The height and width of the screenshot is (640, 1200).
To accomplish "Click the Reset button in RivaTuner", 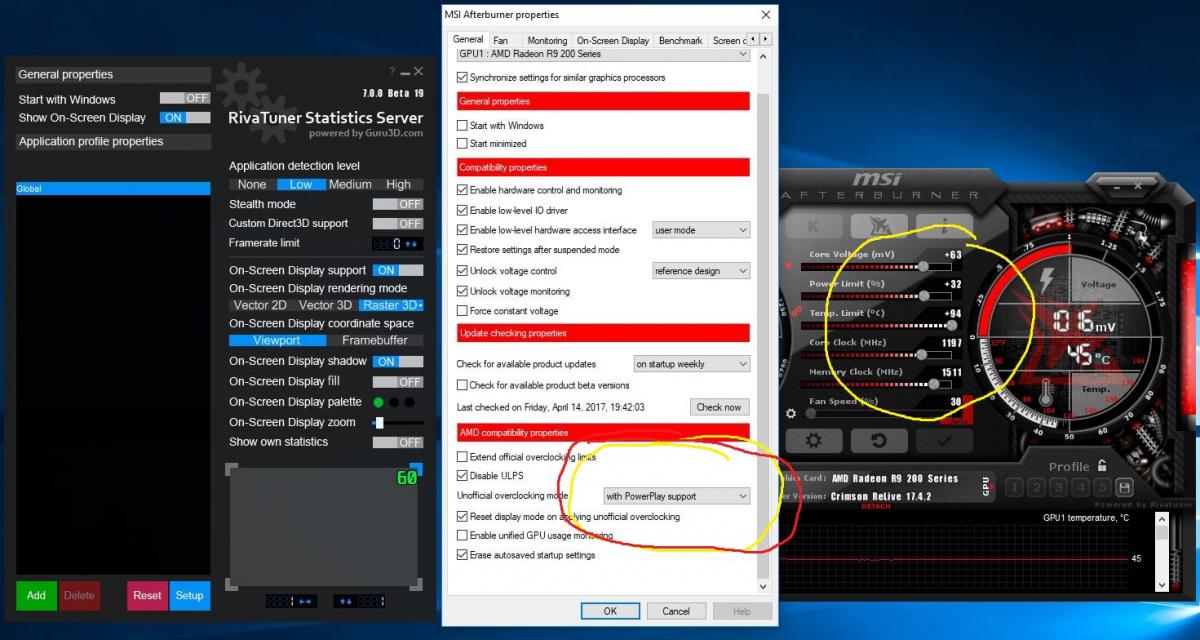I will coord(147,595).
